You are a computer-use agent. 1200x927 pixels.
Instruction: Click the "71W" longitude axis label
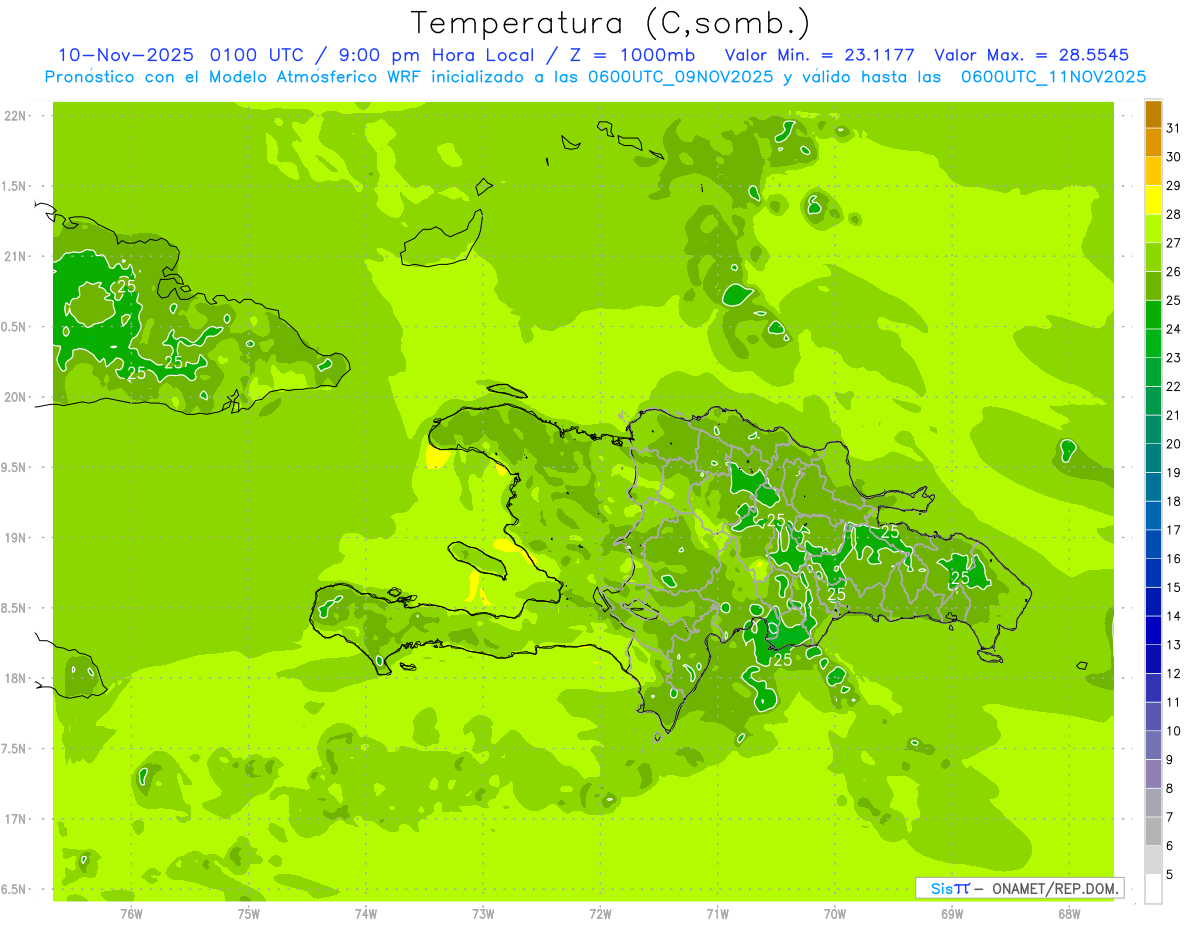click(717, 913)
